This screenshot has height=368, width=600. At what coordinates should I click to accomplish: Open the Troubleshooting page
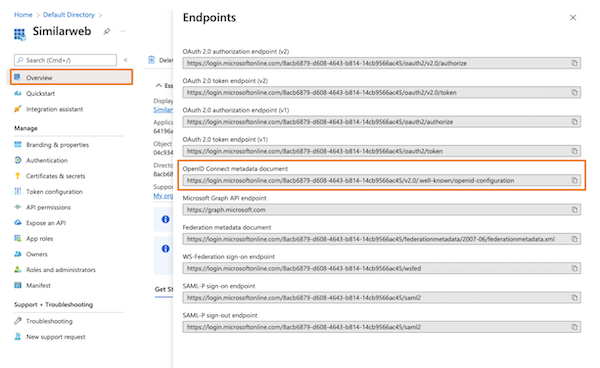(49, 321)
